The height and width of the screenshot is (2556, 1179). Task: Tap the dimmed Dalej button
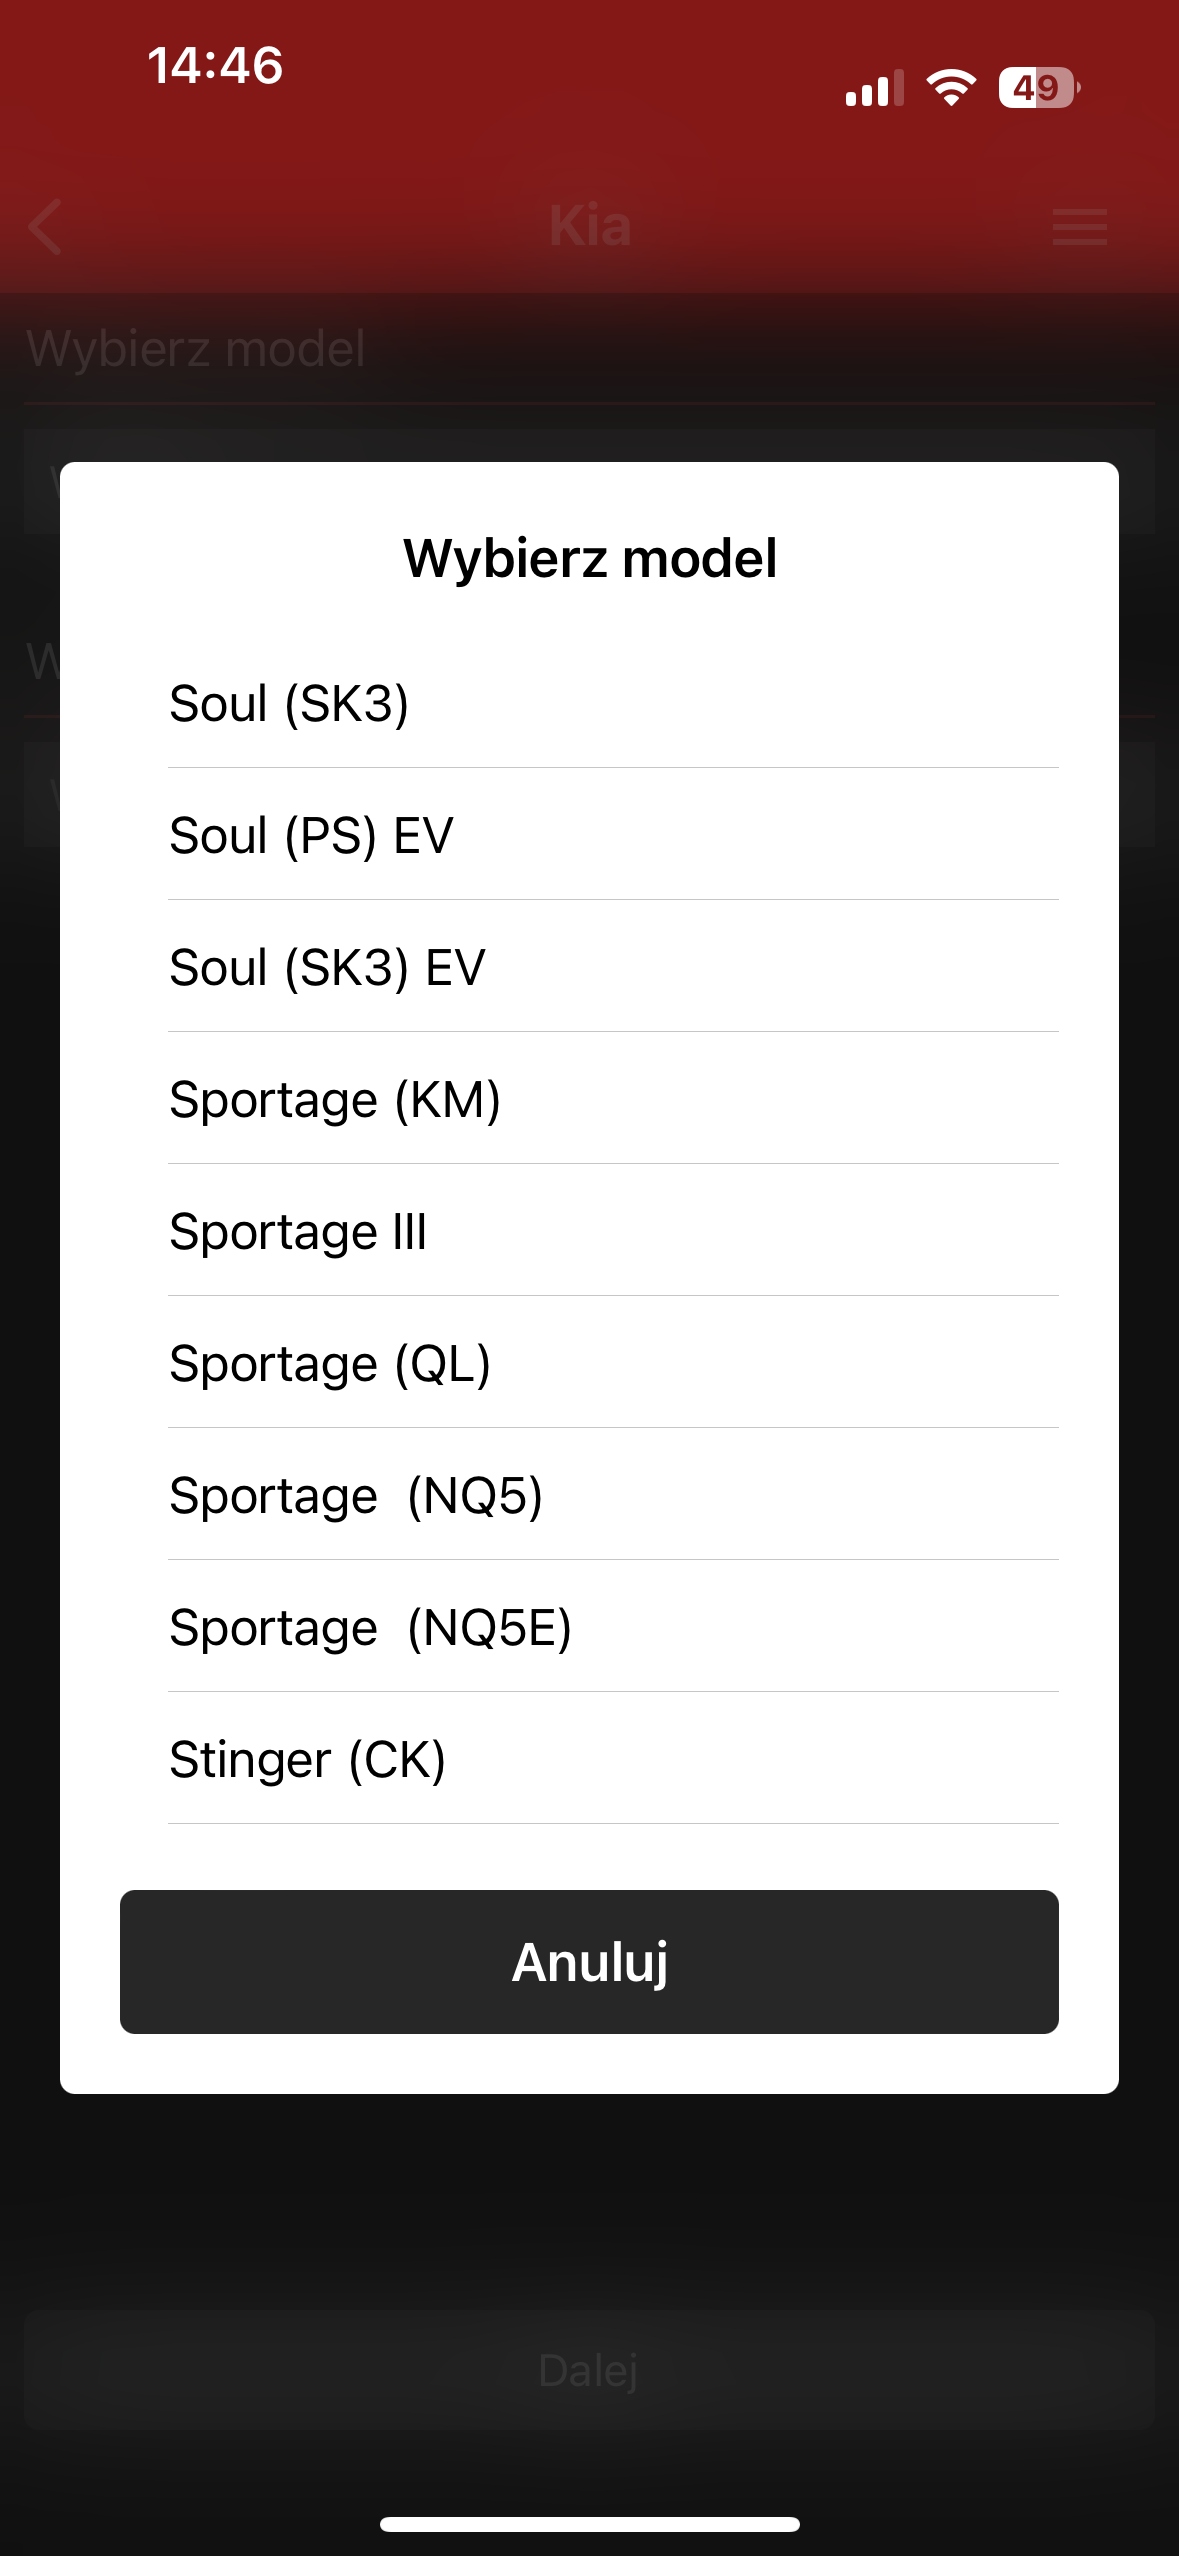pyautogui.click(x=588, y=2370)
